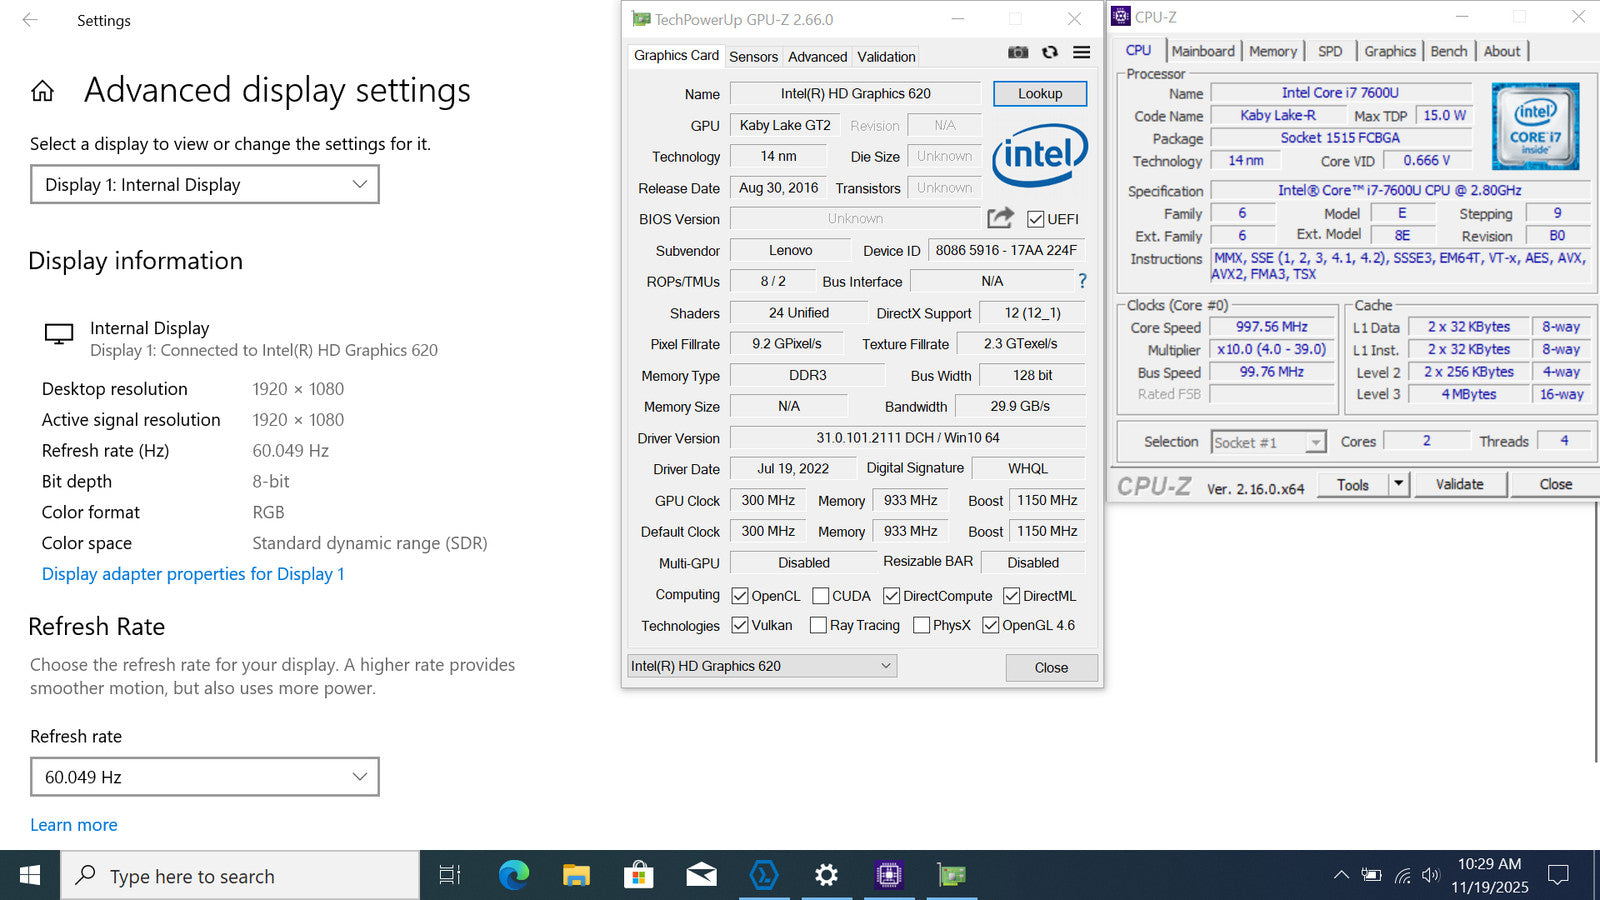Click the Type here to search box

click(240, 876)
